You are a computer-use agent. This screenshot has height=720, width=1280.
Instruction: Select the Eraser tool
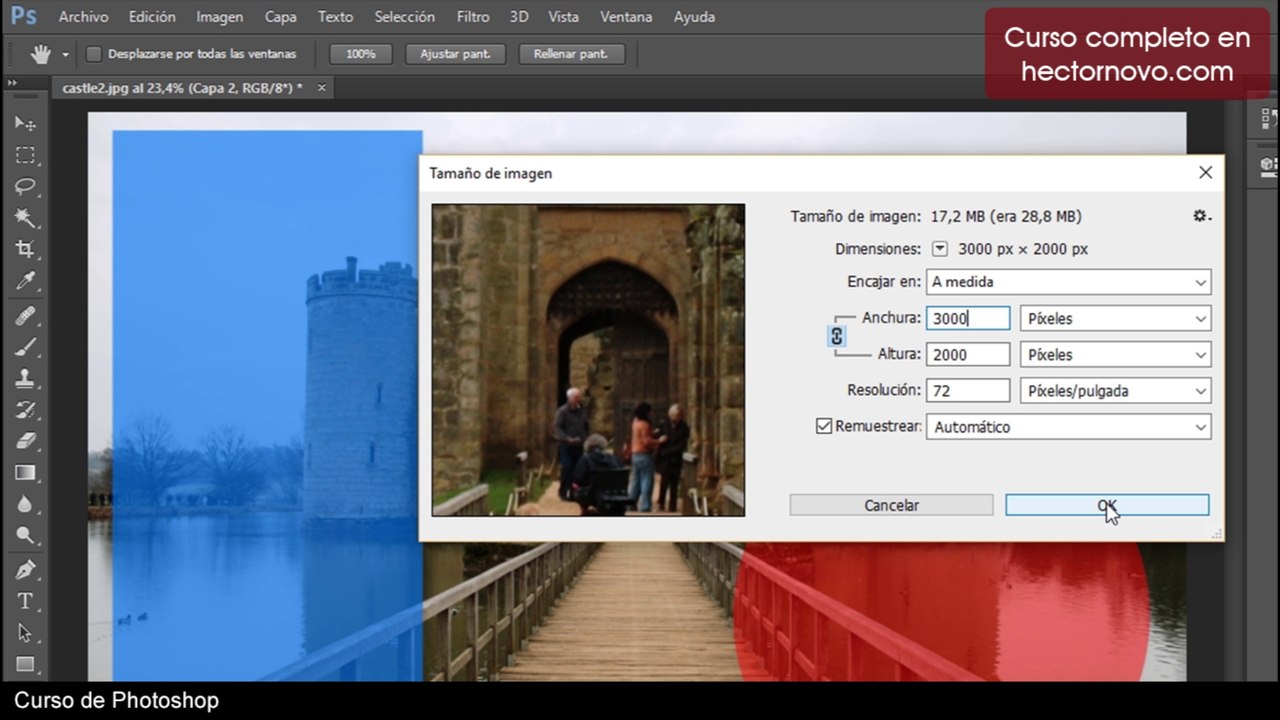25,441
